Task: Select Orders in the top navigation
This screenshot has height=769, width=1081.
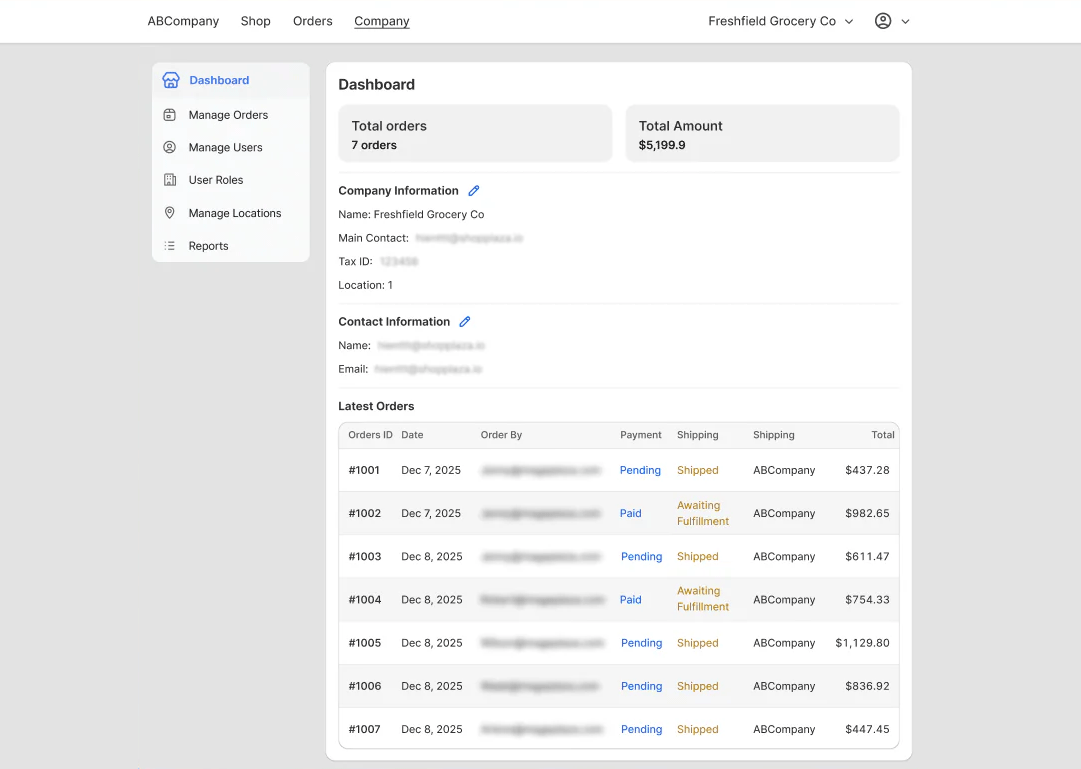Action: 312,20
